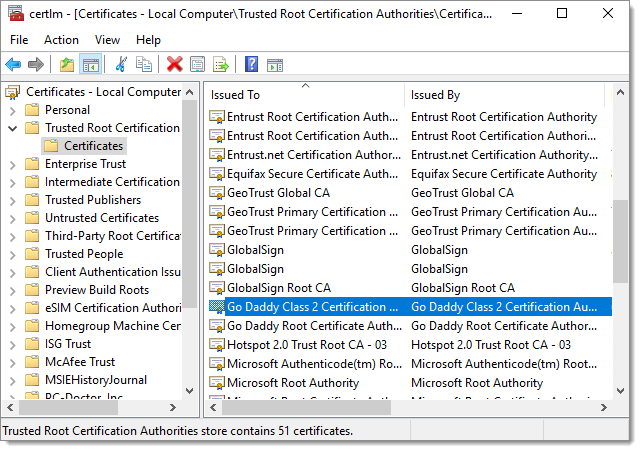Click tree pane vertical scrollbar thumb
640x451 pixels.
tap(189, 203)
